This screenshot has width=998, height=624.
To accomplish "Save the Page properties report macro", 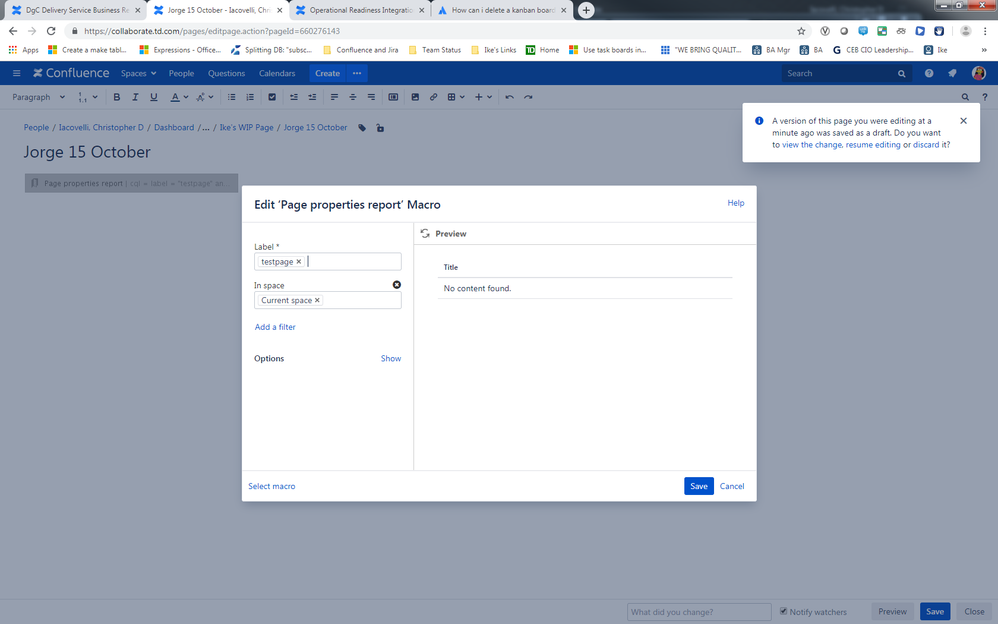I will [699, 486].
